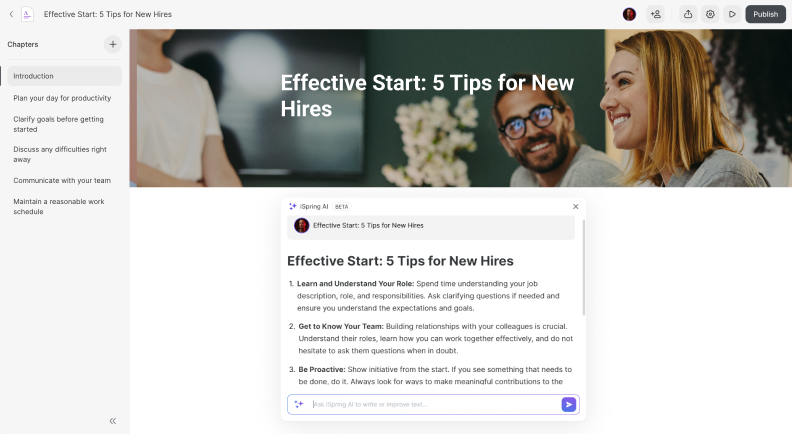Click the AI panel vertical scrollbar

point(584,268)
